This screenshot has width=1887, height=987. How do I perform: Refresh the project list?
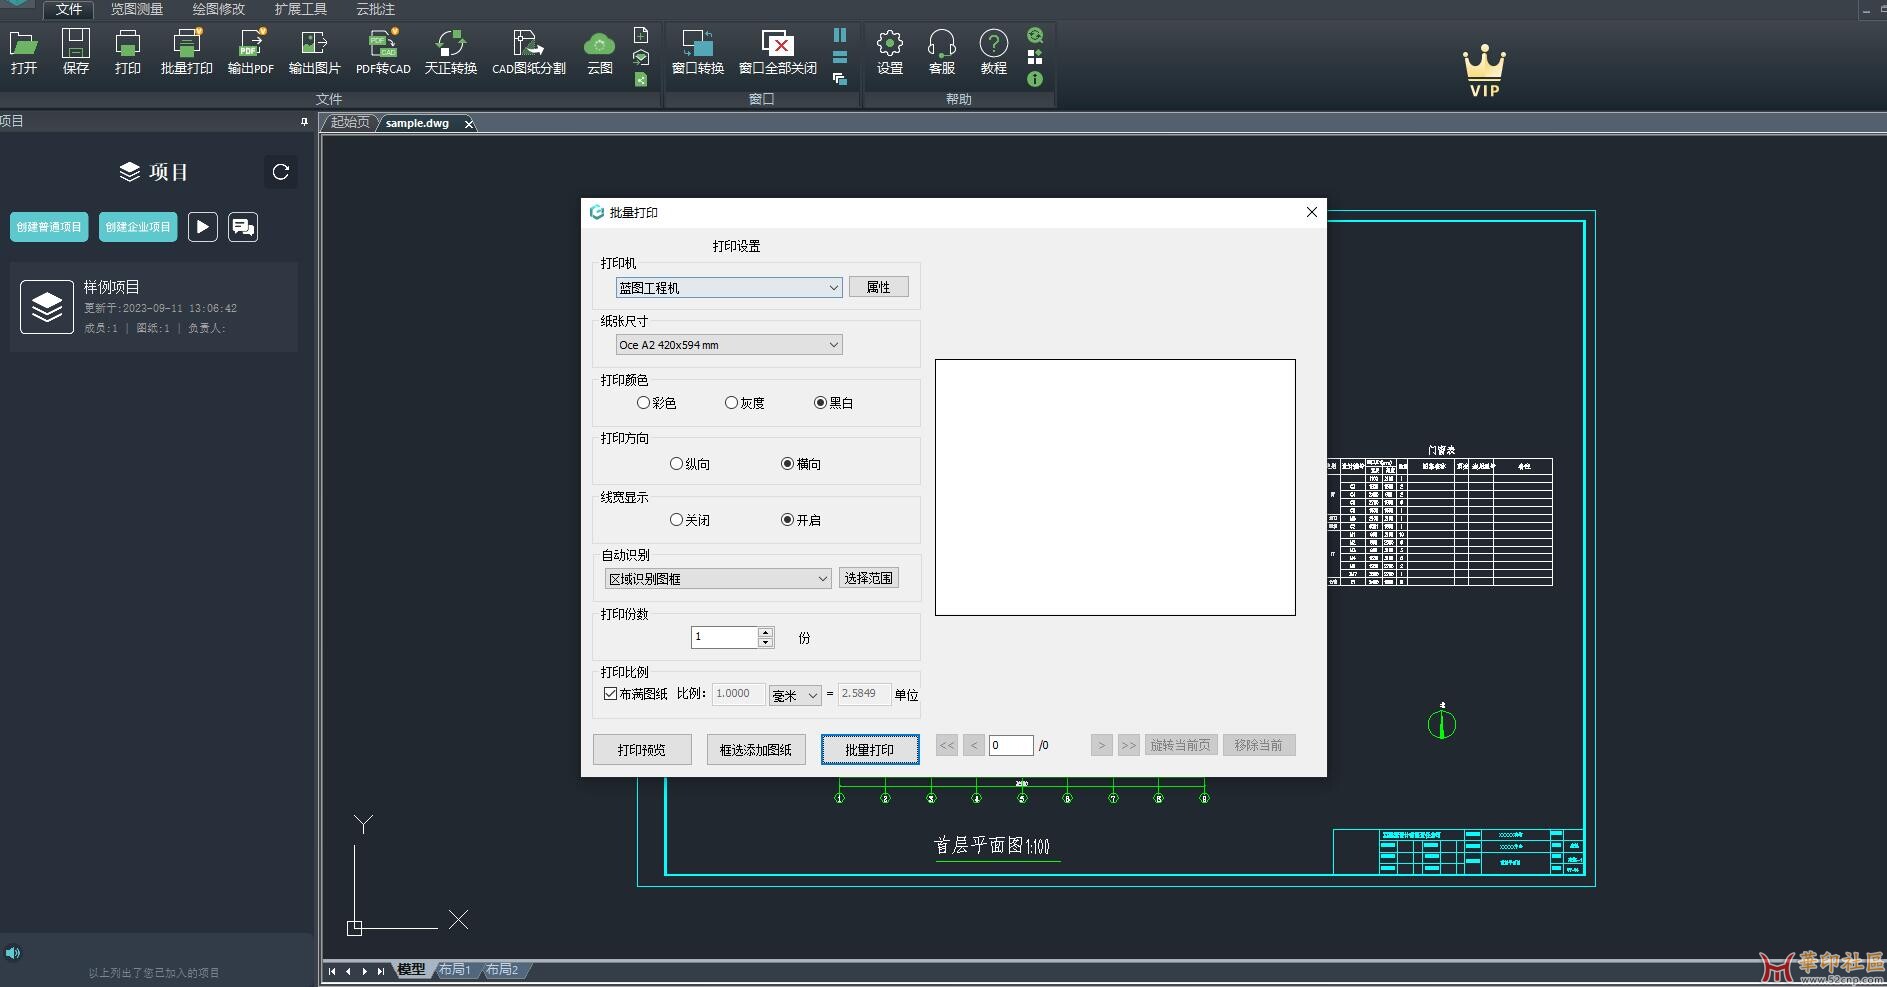point(280,172)
